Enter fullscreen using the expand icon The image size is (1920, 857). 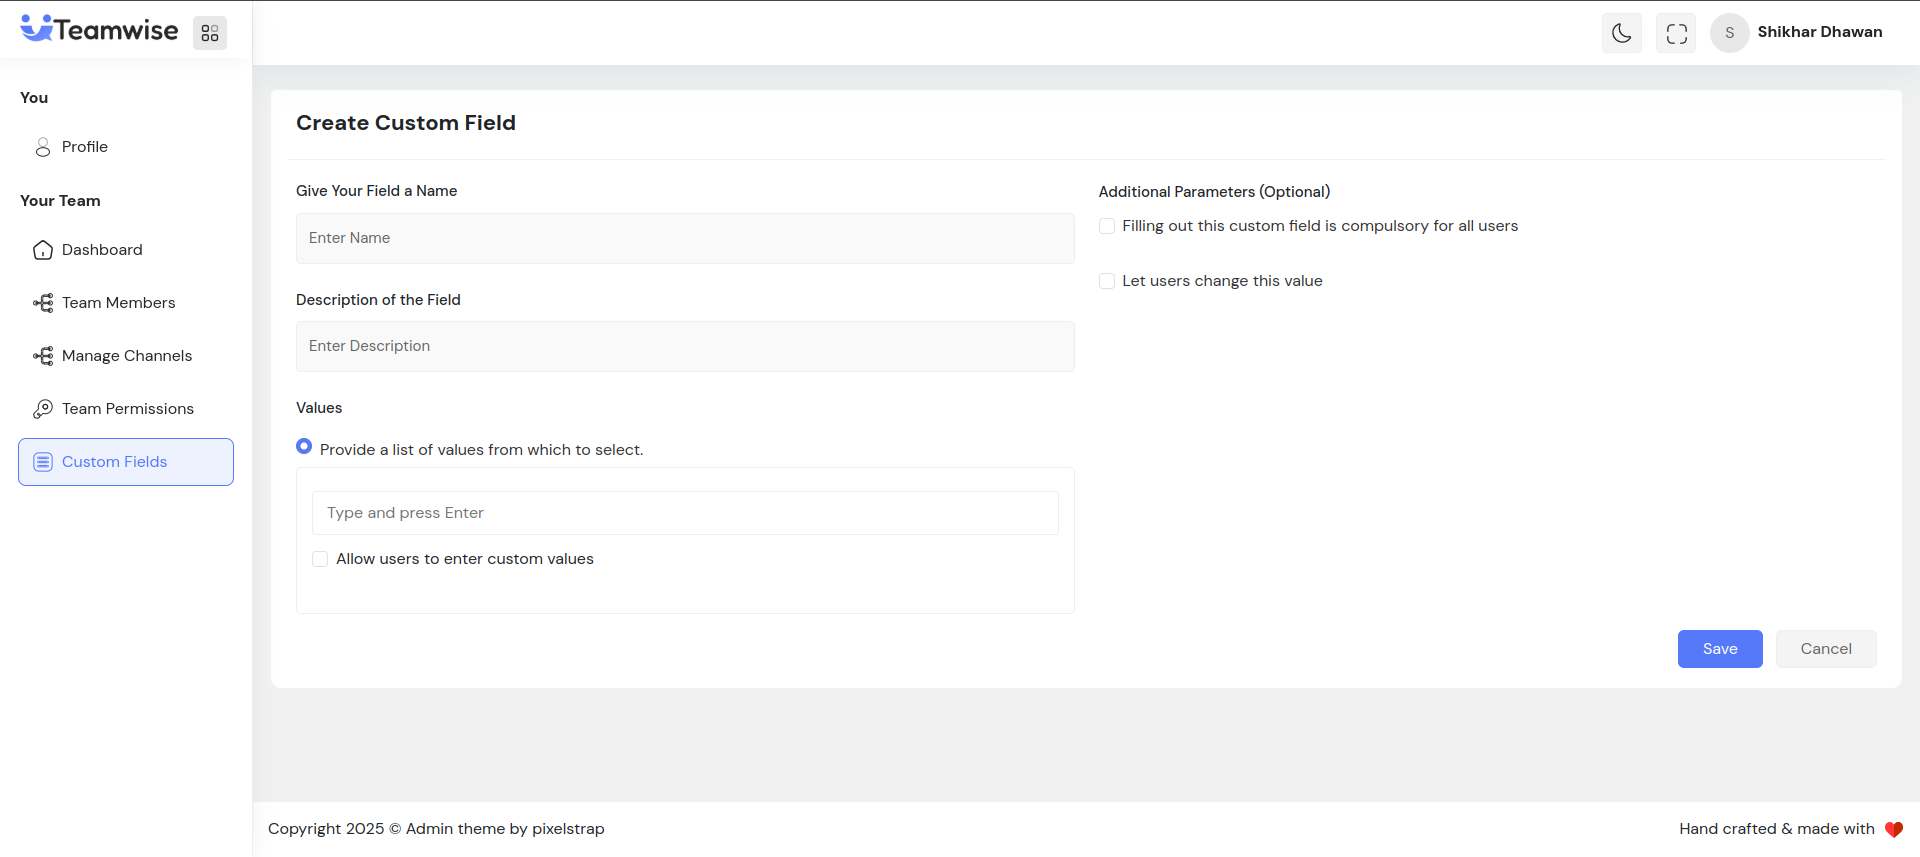click(1676, 33)
